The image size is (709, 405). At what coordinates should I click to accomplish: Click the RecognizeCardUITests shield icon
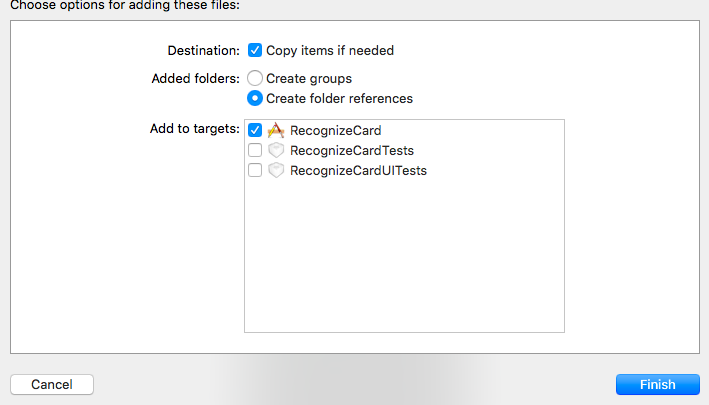click(276, 170)
